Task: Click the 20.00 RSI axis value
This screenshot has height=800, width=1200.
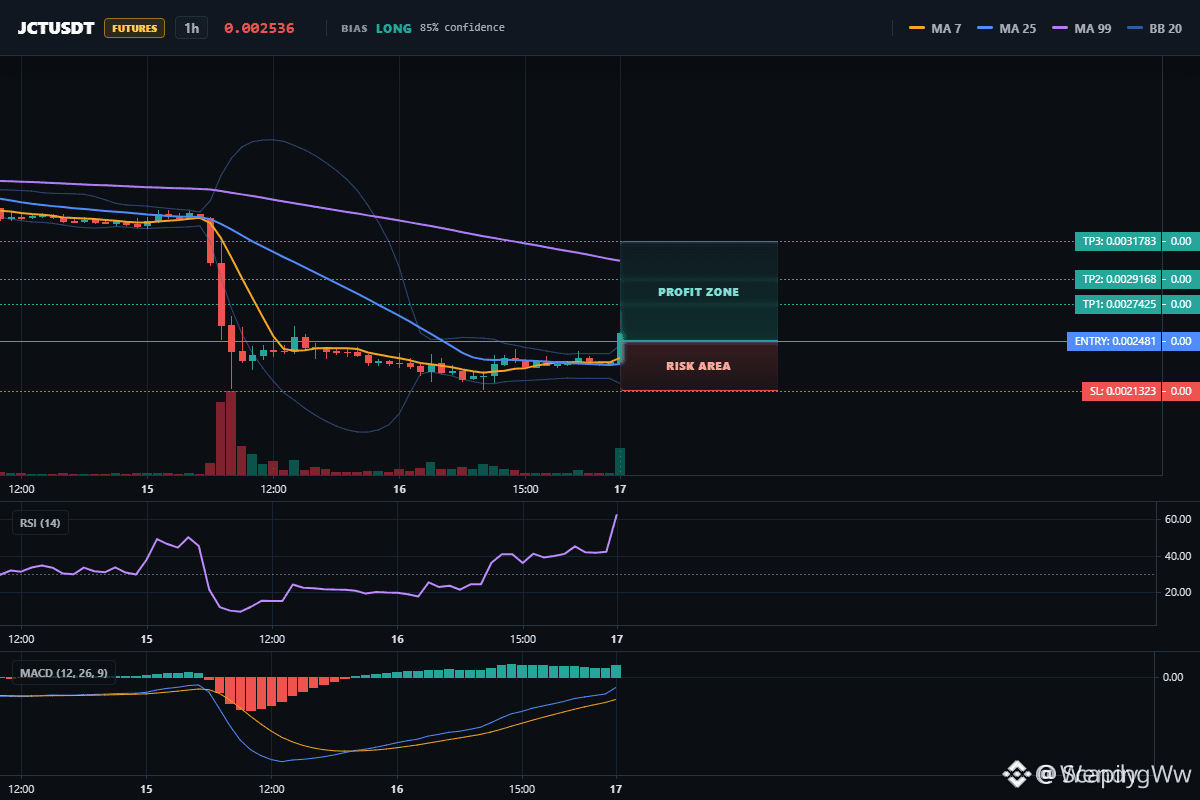Action: [1178, 592]
